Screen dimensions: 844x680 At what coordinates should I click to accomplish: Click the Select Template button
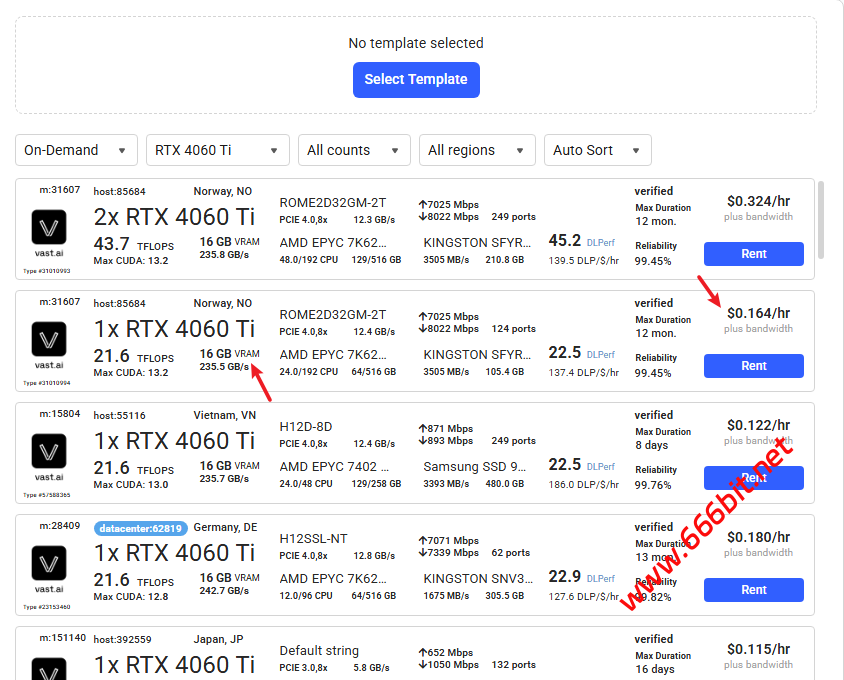(416, 80)
